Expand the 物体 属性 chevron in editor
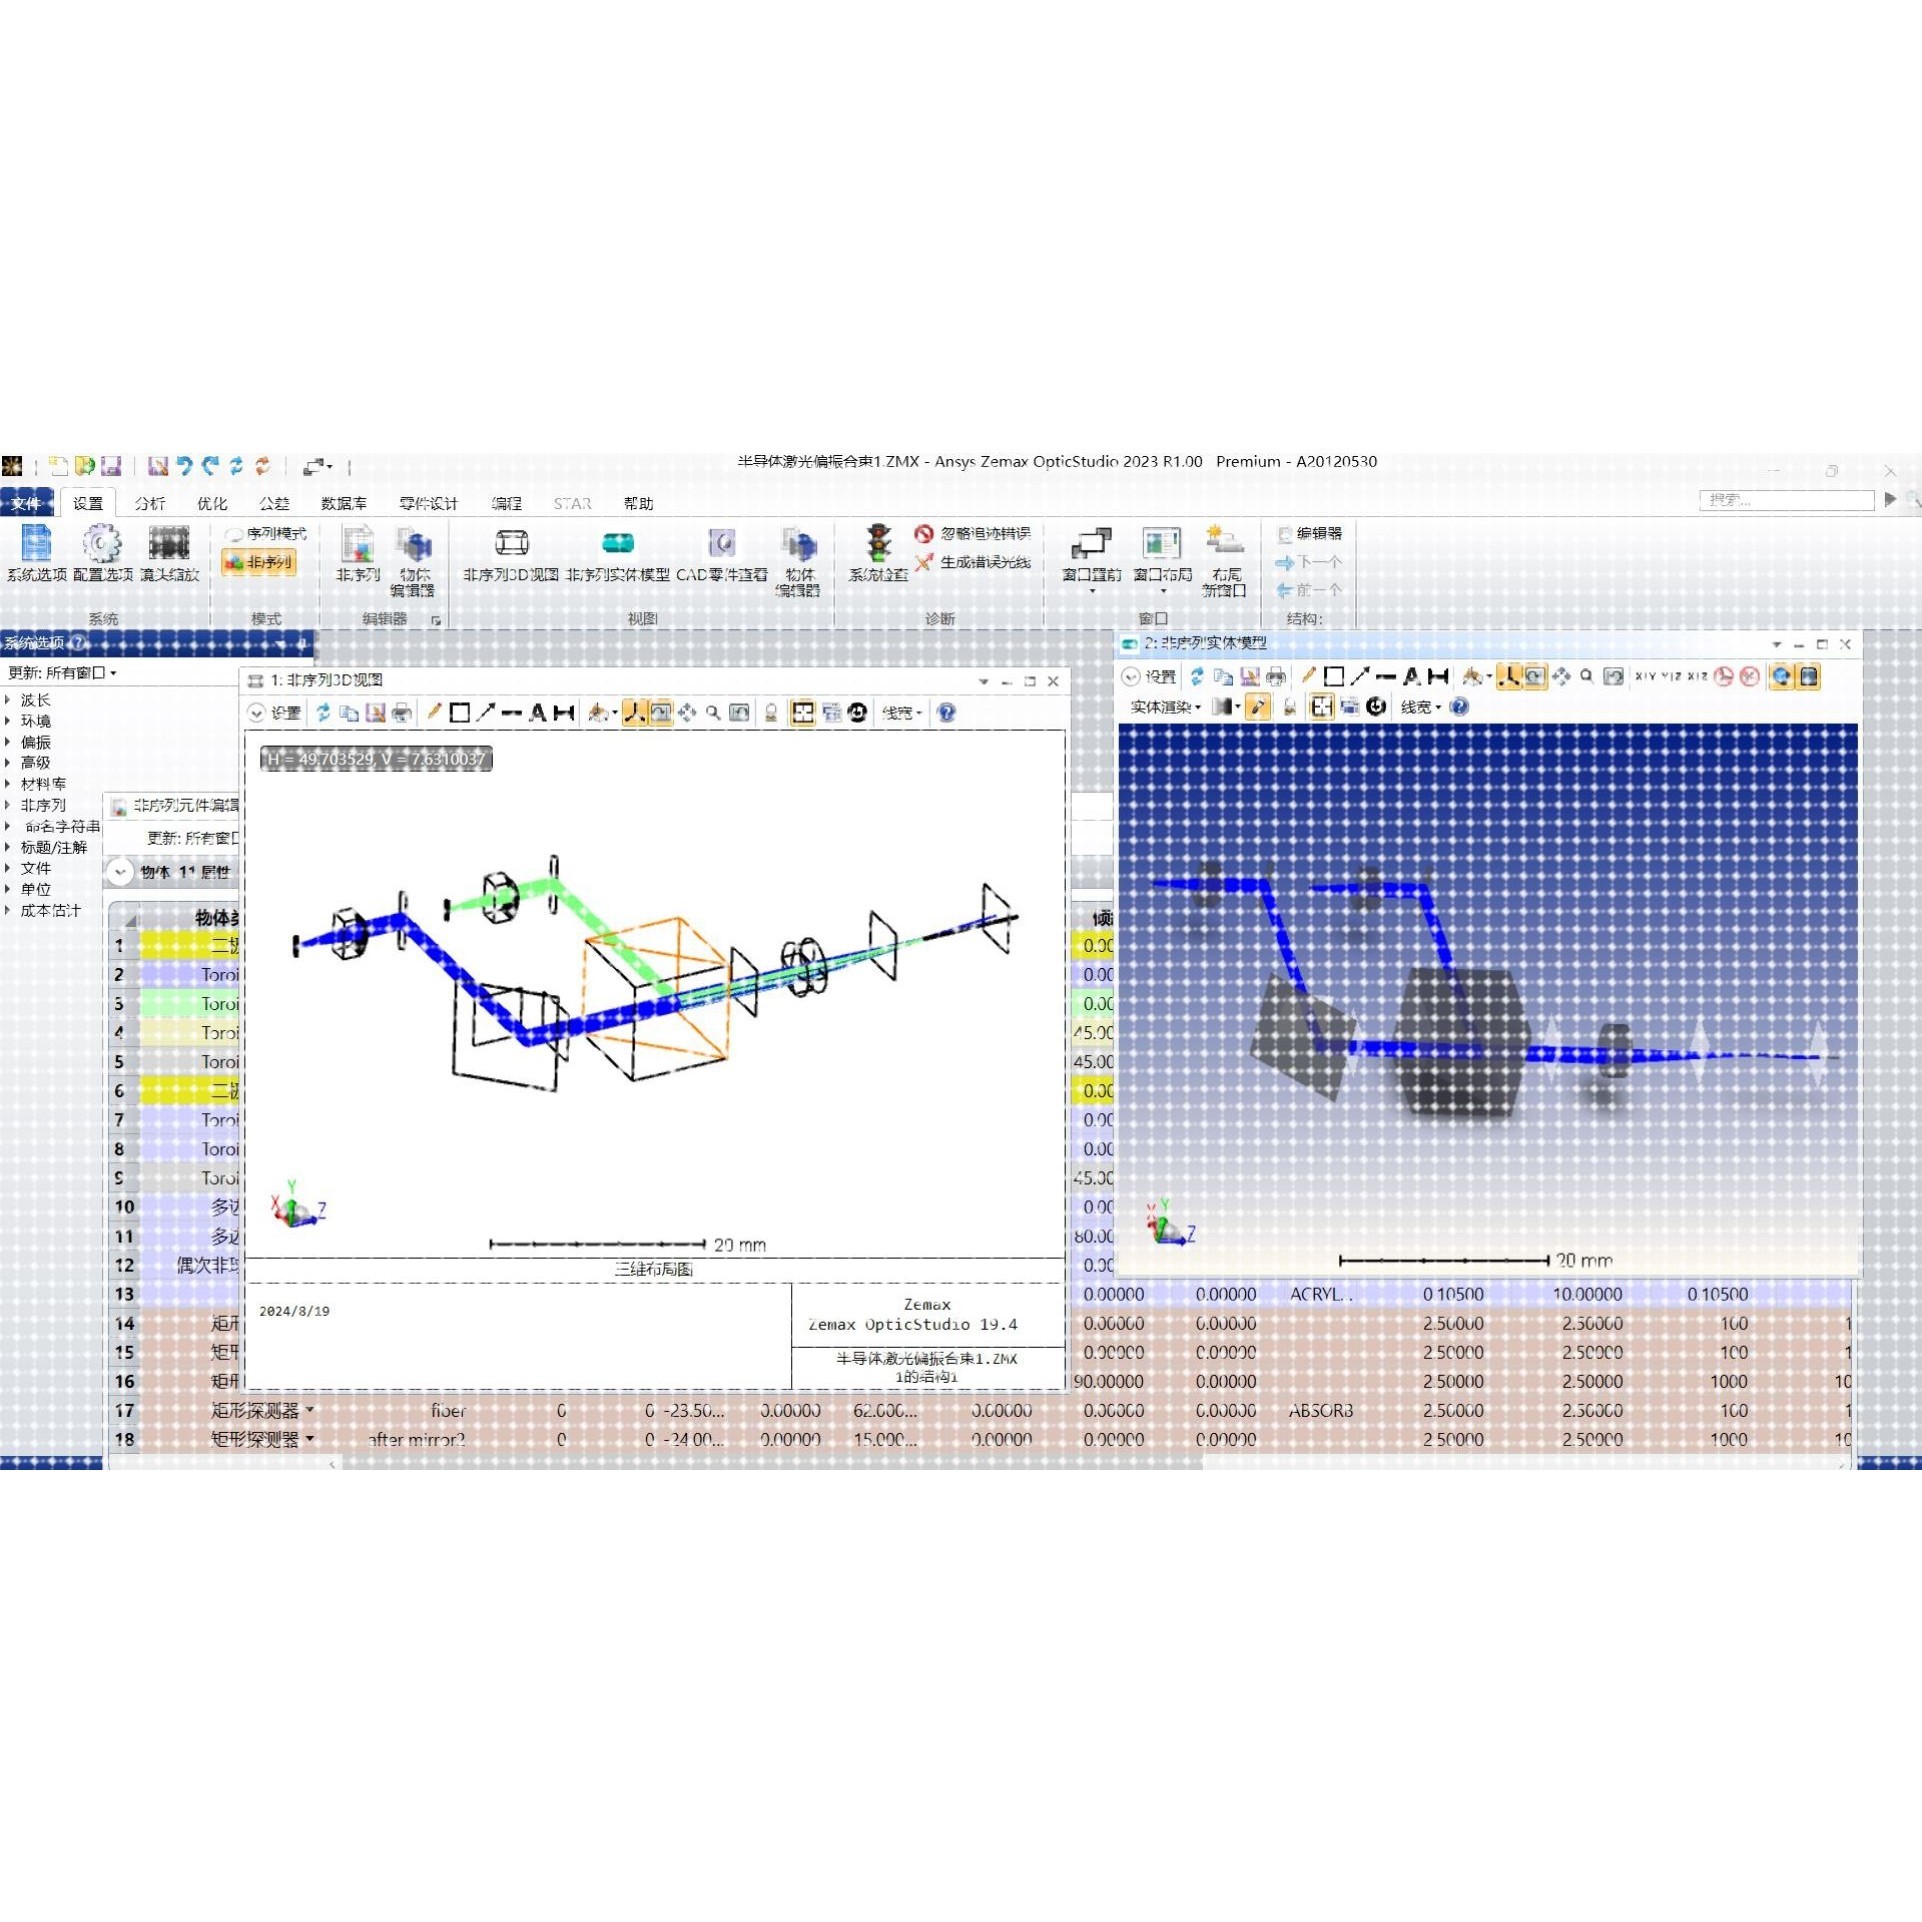1922x1922 pixels. point(120,872)
